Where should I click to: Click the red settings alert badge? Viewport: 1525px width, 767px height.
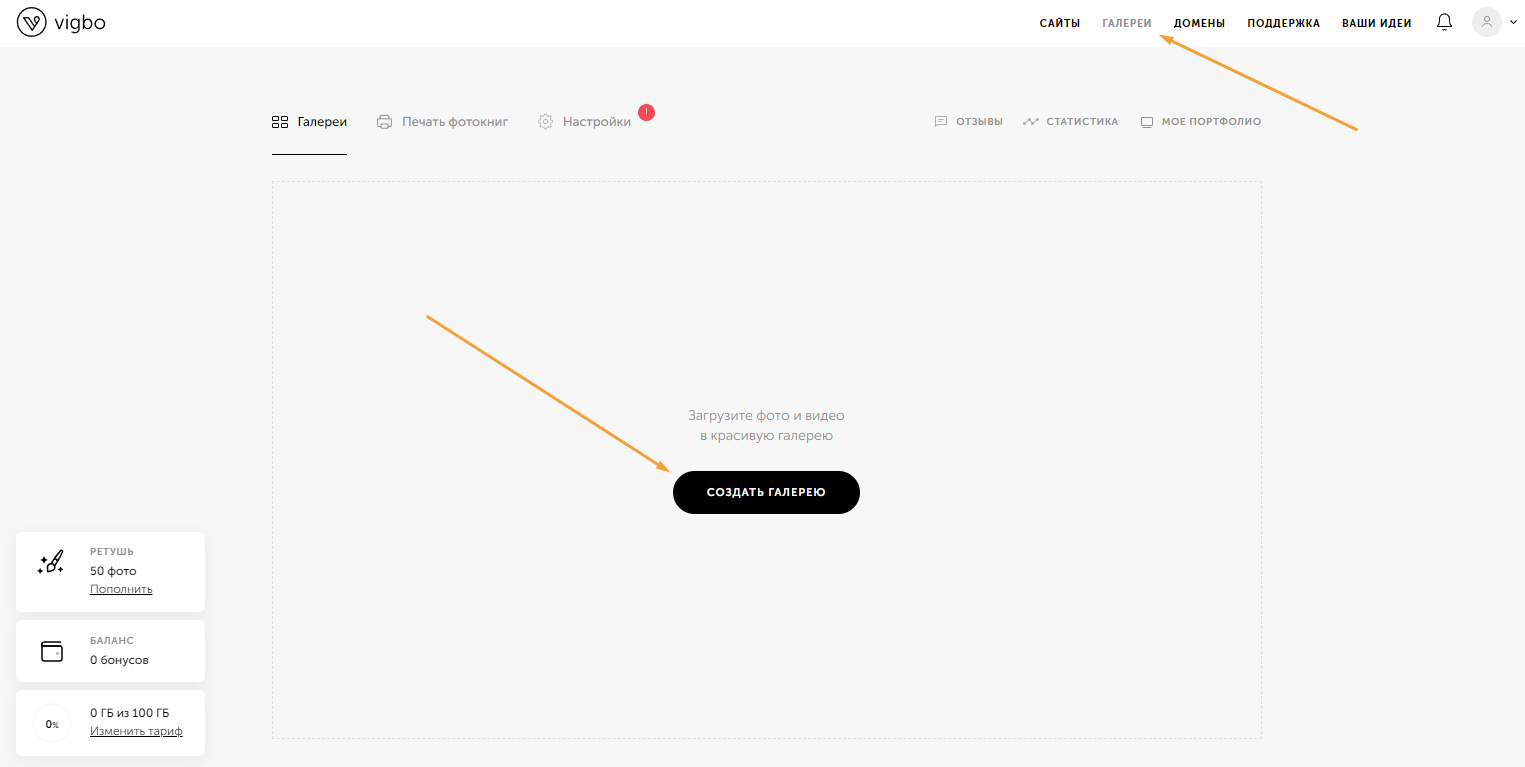646,112
